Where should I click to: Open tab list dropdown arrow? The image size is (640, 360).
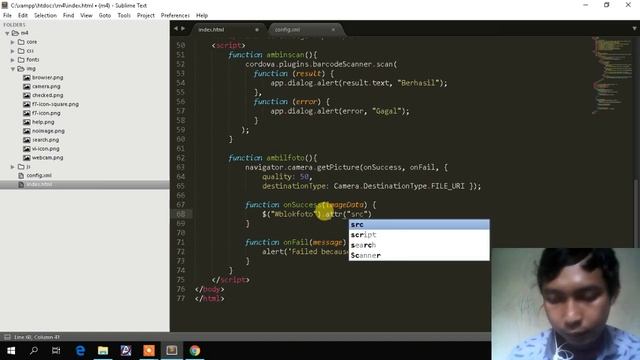tap(634, 29)
